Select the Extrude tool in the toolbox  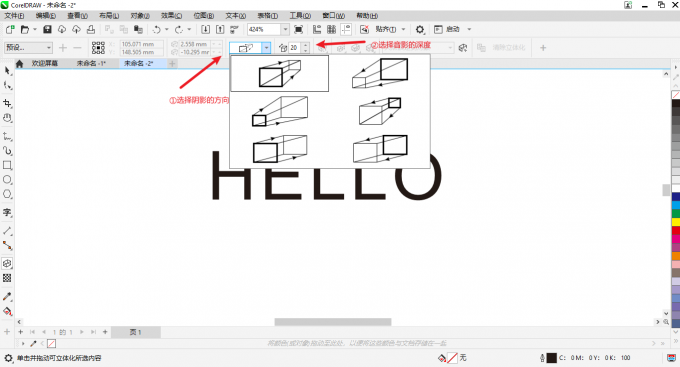(x=7, y=263)
